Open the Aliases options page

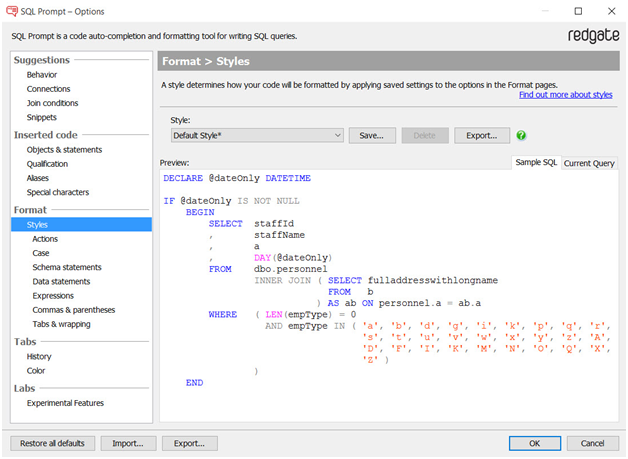point(38,178)
